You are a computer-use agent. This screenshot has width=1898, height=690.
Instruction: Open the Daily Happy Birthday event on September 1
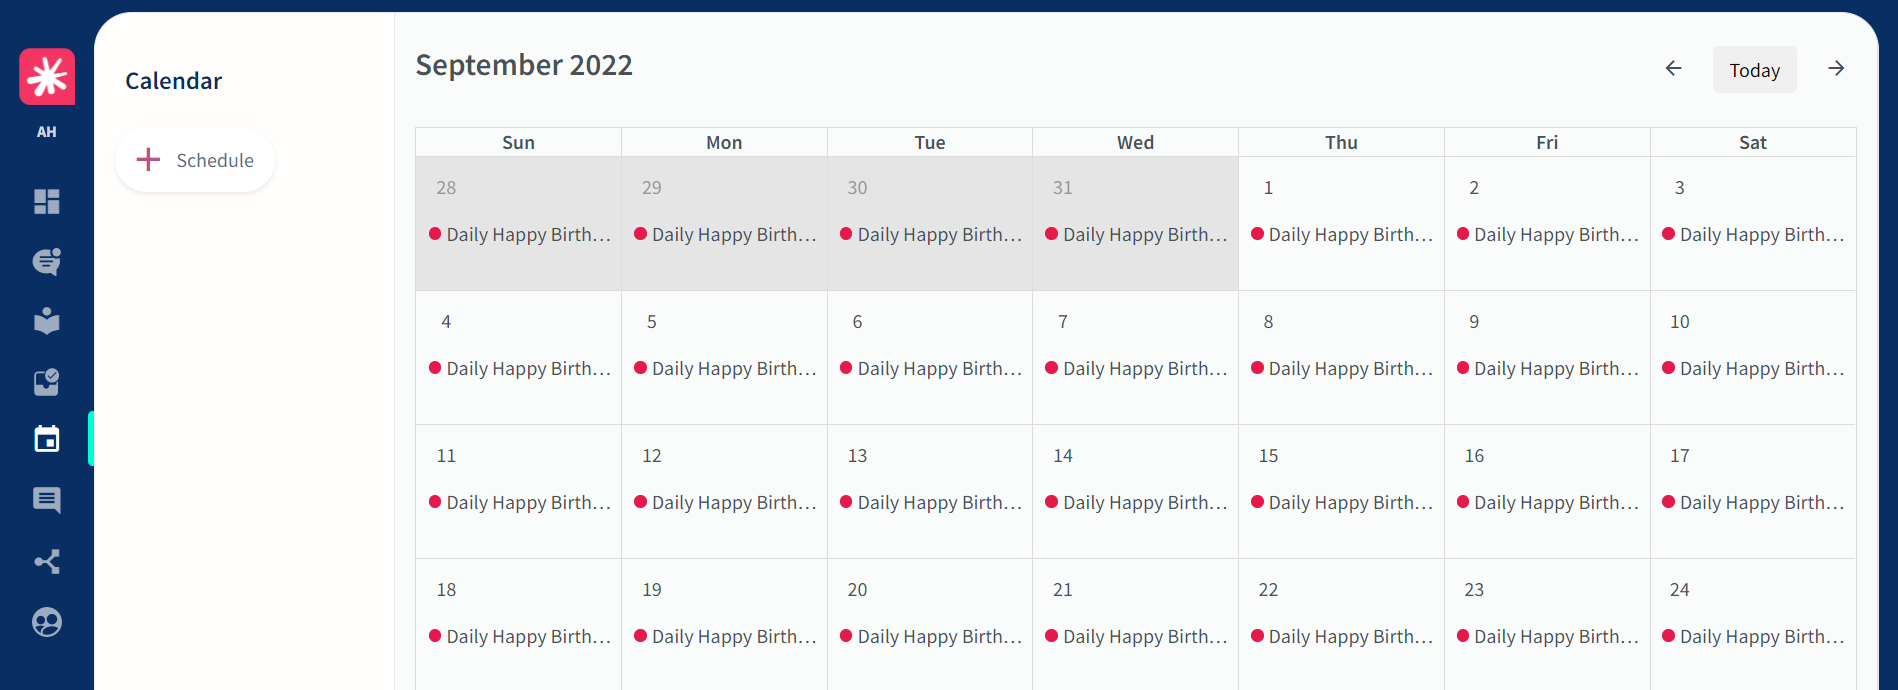[x=1341, y=234]
